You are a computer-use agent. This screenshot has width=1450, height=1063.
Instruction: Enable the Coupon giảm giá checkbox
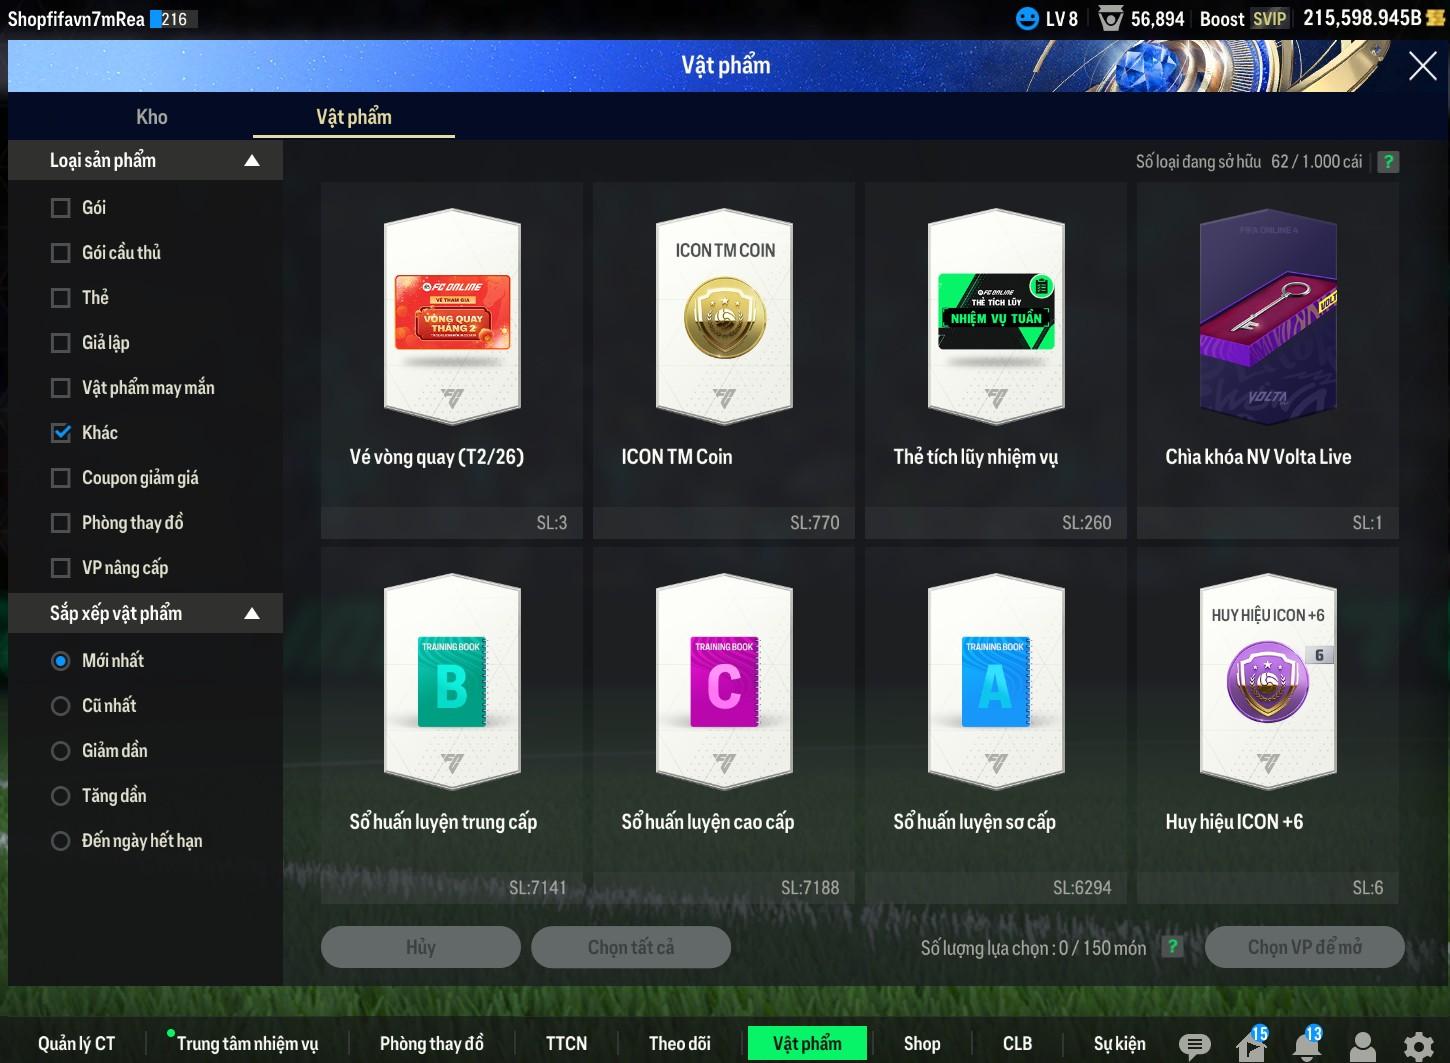click(61, 478)
